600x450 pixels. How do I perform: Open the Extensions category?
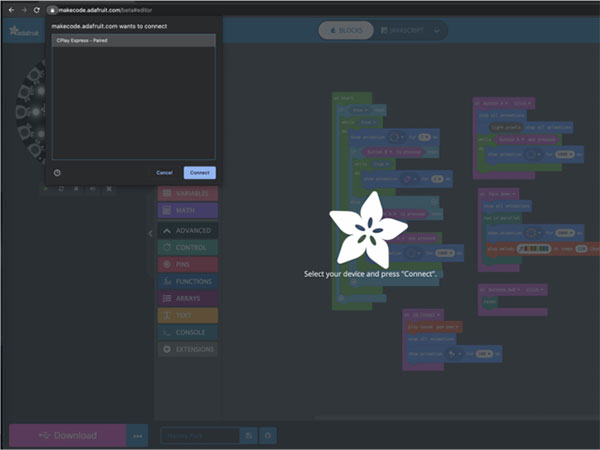(x=187, y=349)
